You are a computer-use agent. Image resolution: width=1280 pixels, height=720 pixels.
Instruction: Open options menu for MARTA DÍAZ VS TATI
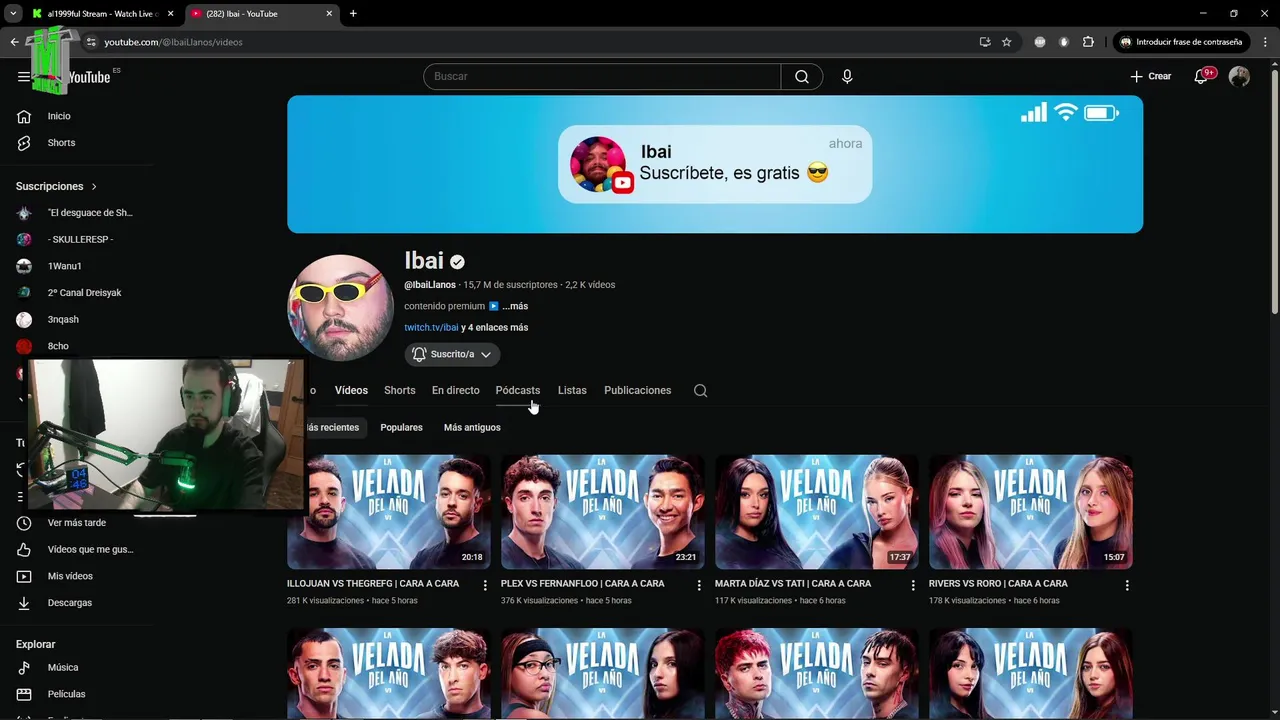tap(912, 585)
